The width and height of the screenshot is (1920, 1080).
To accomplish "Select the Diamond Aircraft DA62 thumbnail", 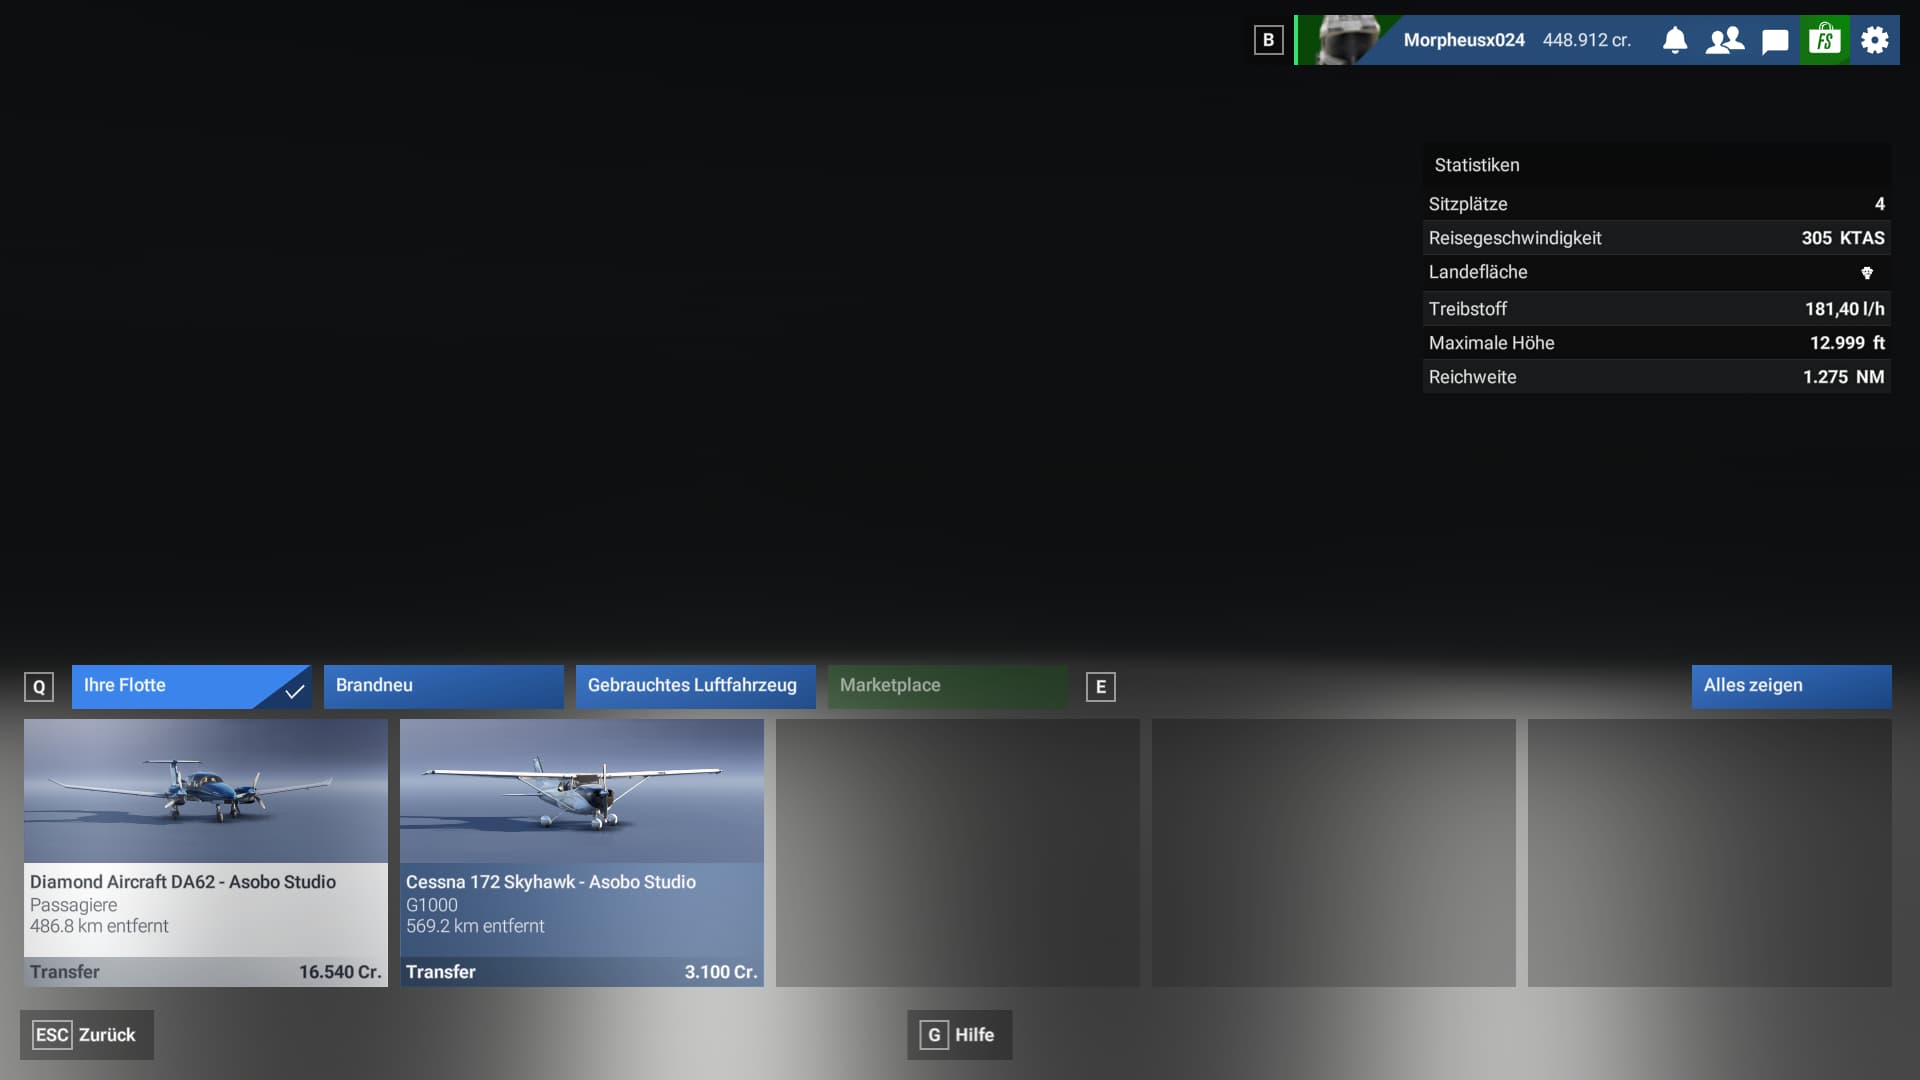I will pos(206,791).
